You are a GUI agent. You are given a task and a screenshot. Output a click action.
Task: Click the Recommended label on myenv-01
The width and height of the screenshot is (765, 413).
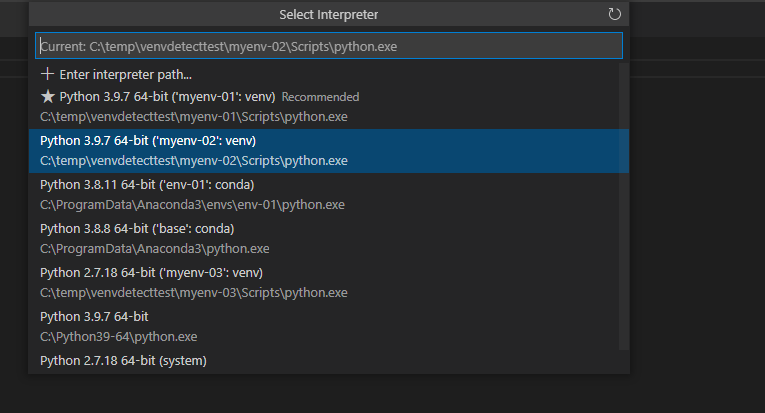[x=320, y=97]
